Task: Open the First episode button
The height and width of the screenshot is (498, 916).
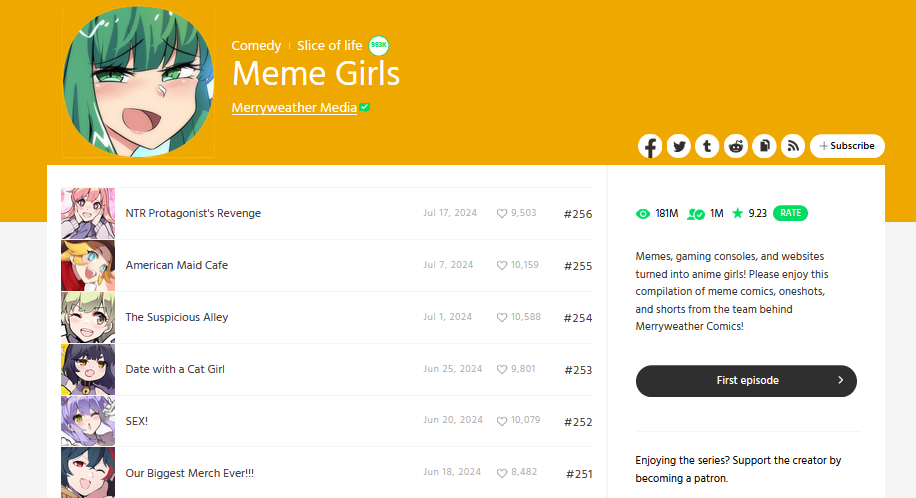Action: (746, 381)
